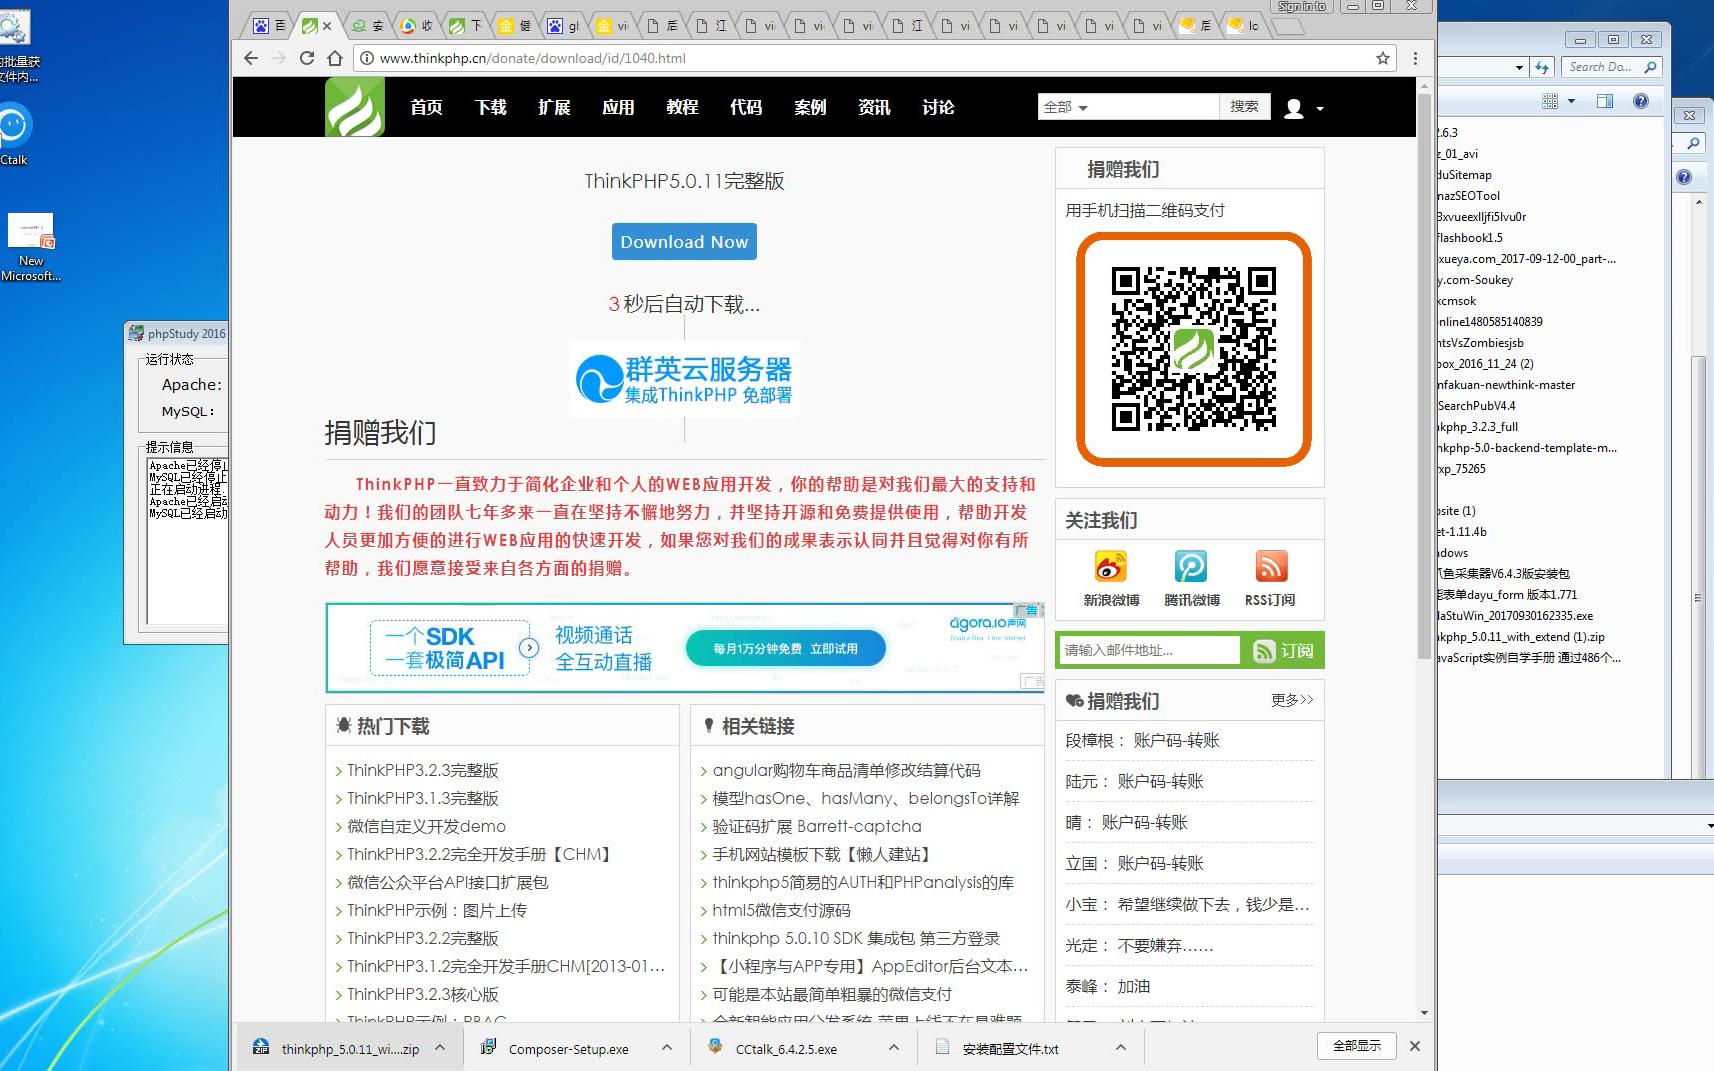Close the downloads bar
Image resolution: width=1714 pixels, height=1071 pixels.
[x=1415, y=1046]
